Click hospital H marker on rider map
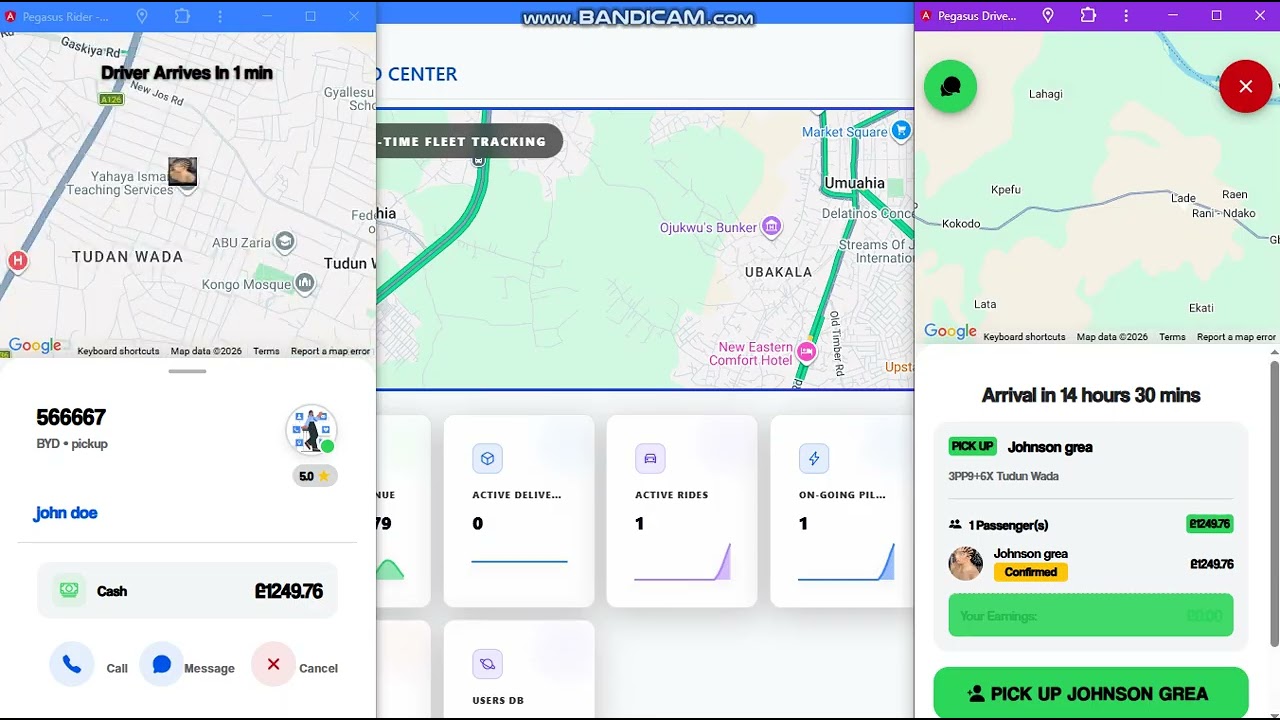1280x720 pixels. (17, 261)
